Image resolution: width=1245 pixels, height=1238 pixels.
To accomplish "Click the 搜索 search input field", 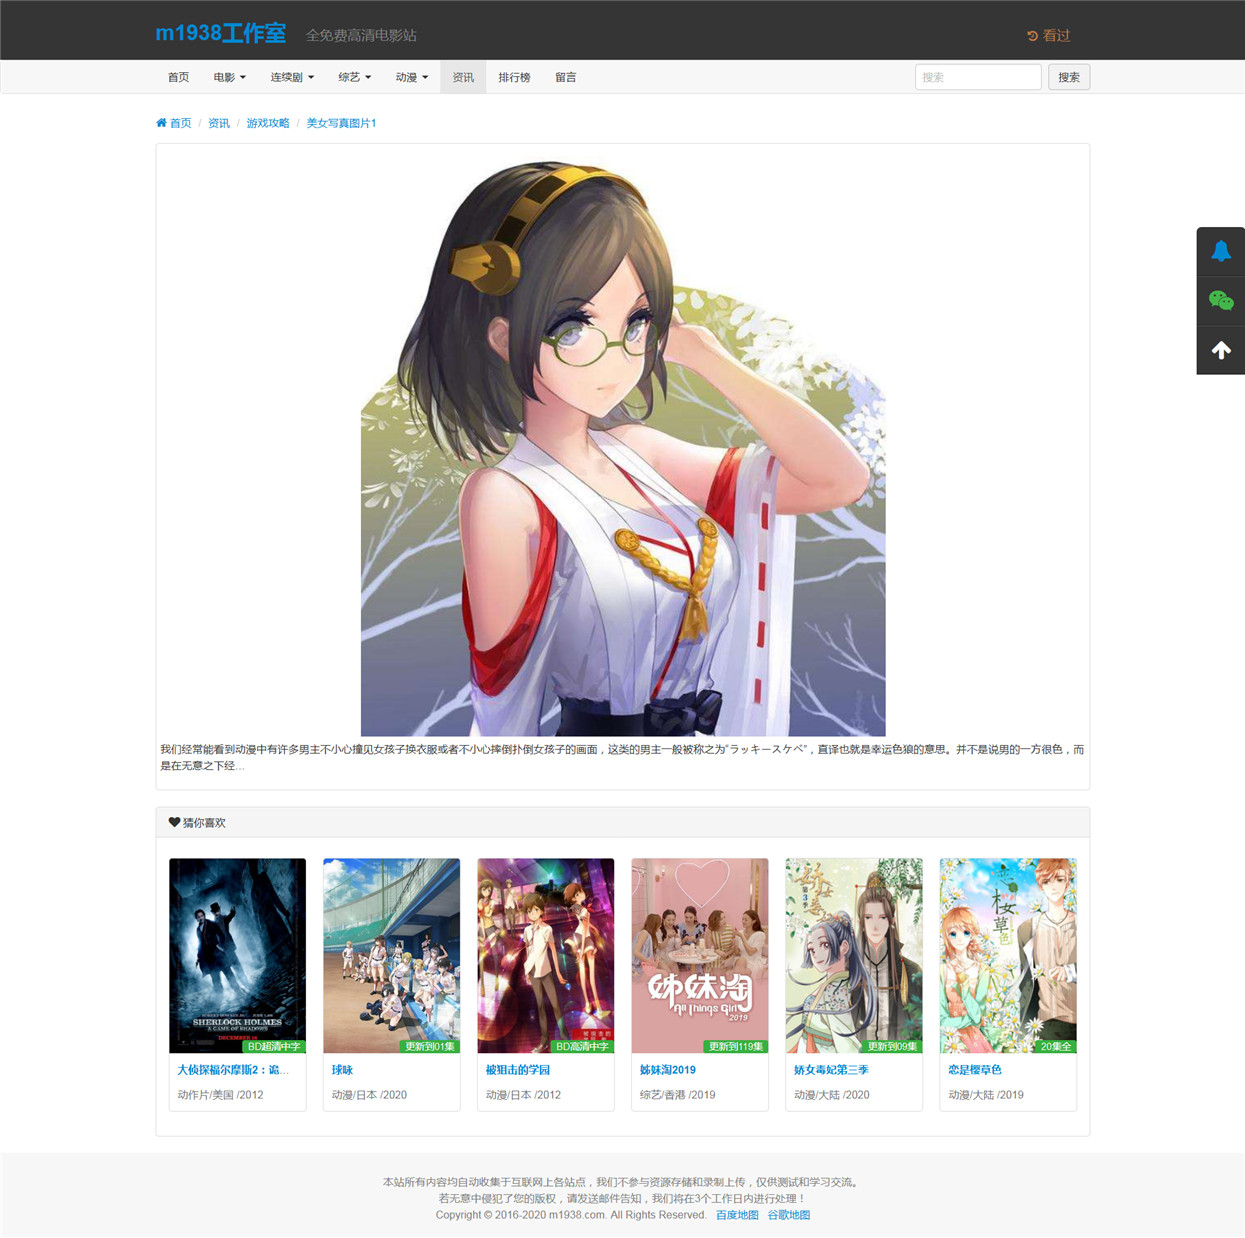I will coord(978,77).
